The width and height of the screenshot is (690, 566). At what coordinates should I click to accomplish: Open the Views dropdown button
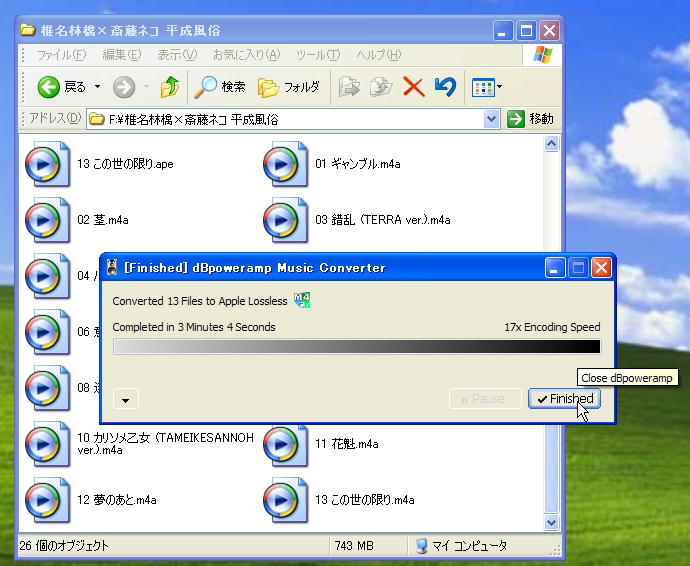[487, 87]
